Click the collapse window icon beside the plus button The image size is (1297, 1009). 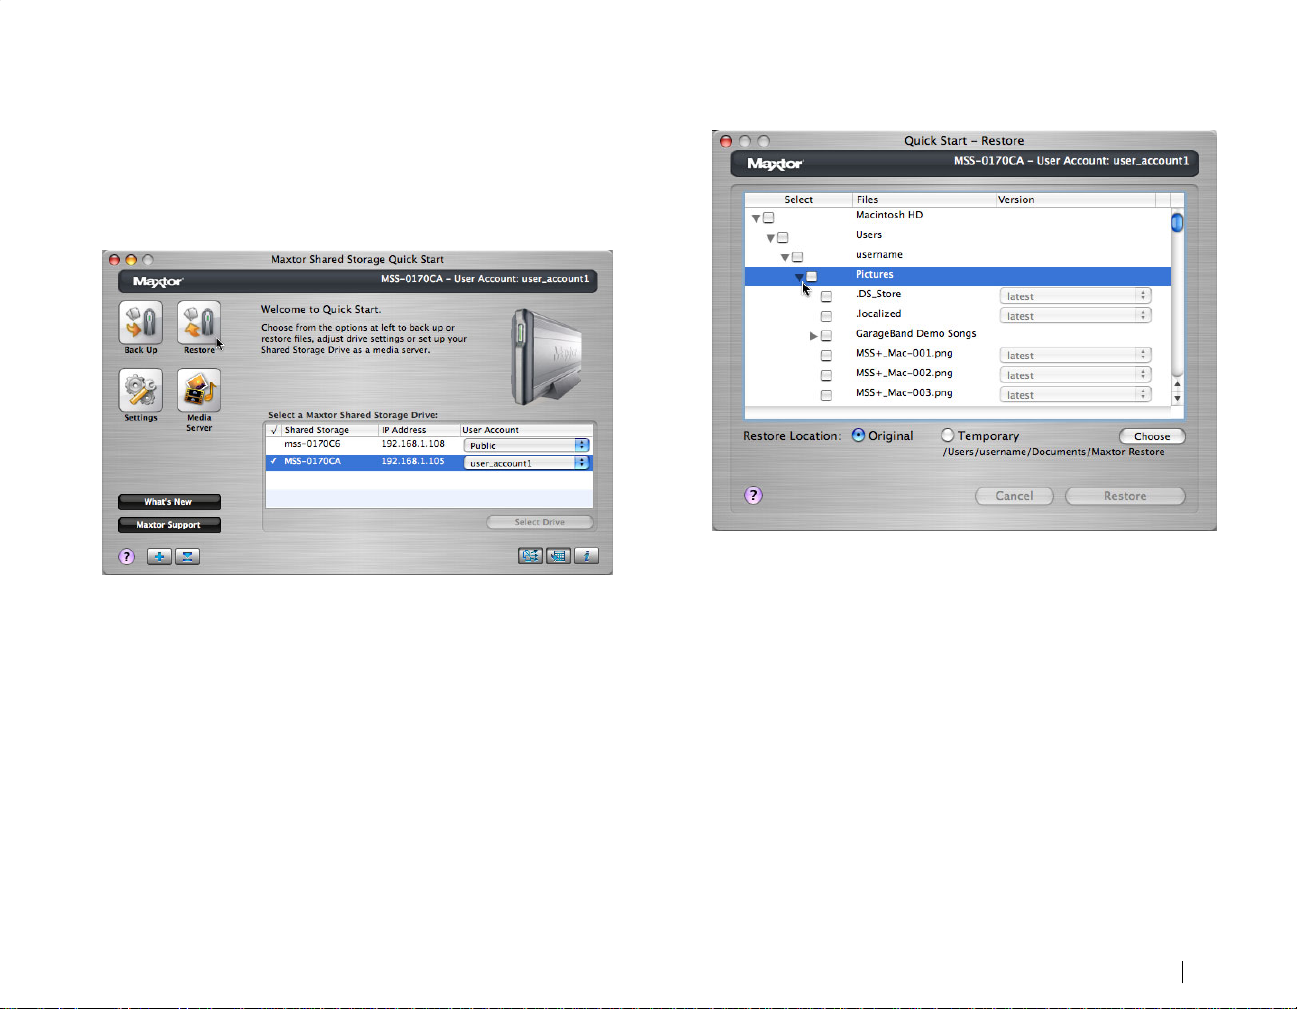tap(187, 557)
